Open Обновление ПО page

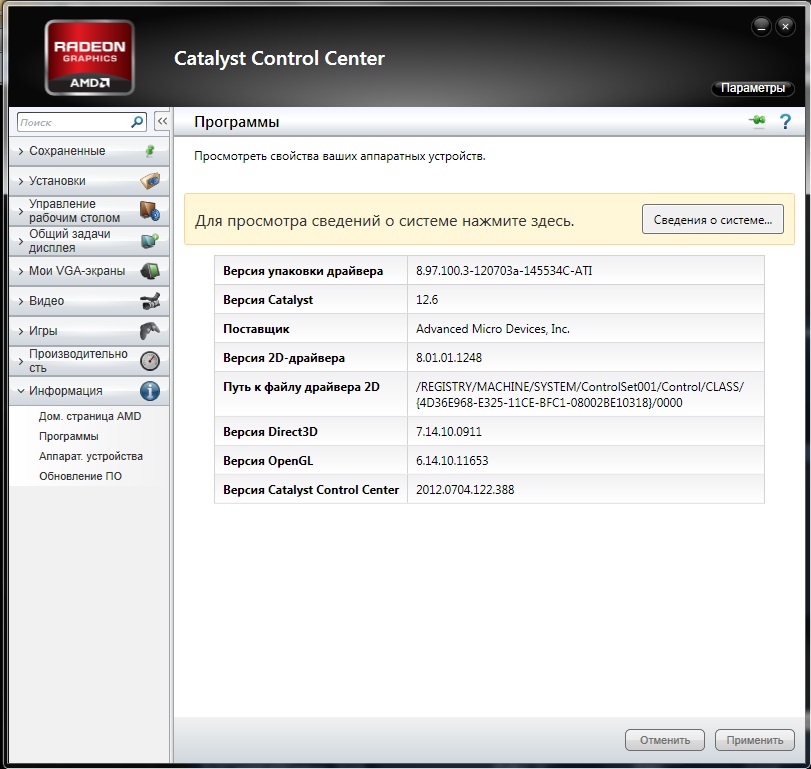coord(81,476)
